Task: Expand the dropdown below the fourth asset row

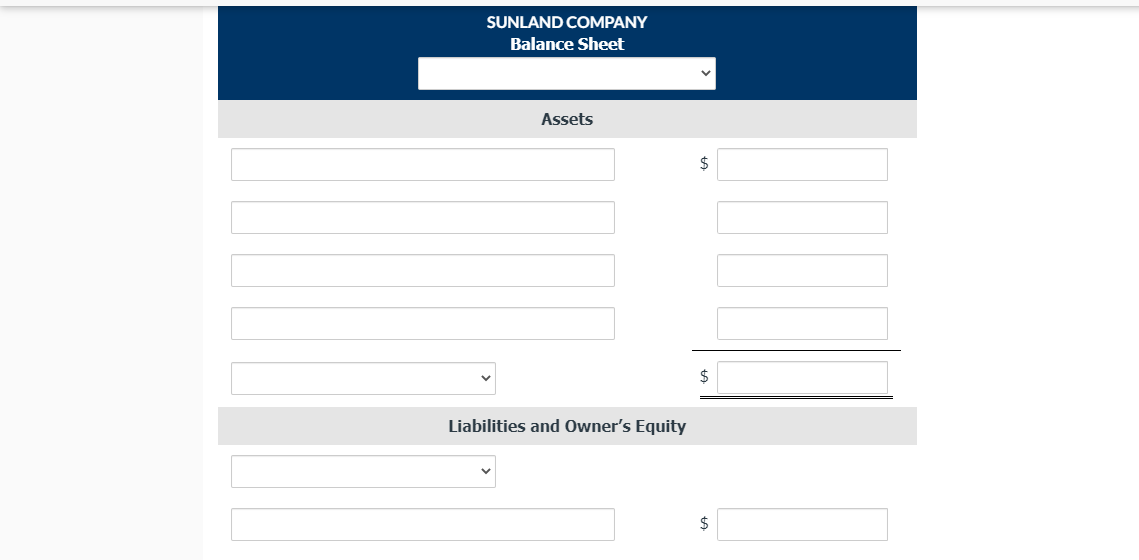Action: [363, 378]
